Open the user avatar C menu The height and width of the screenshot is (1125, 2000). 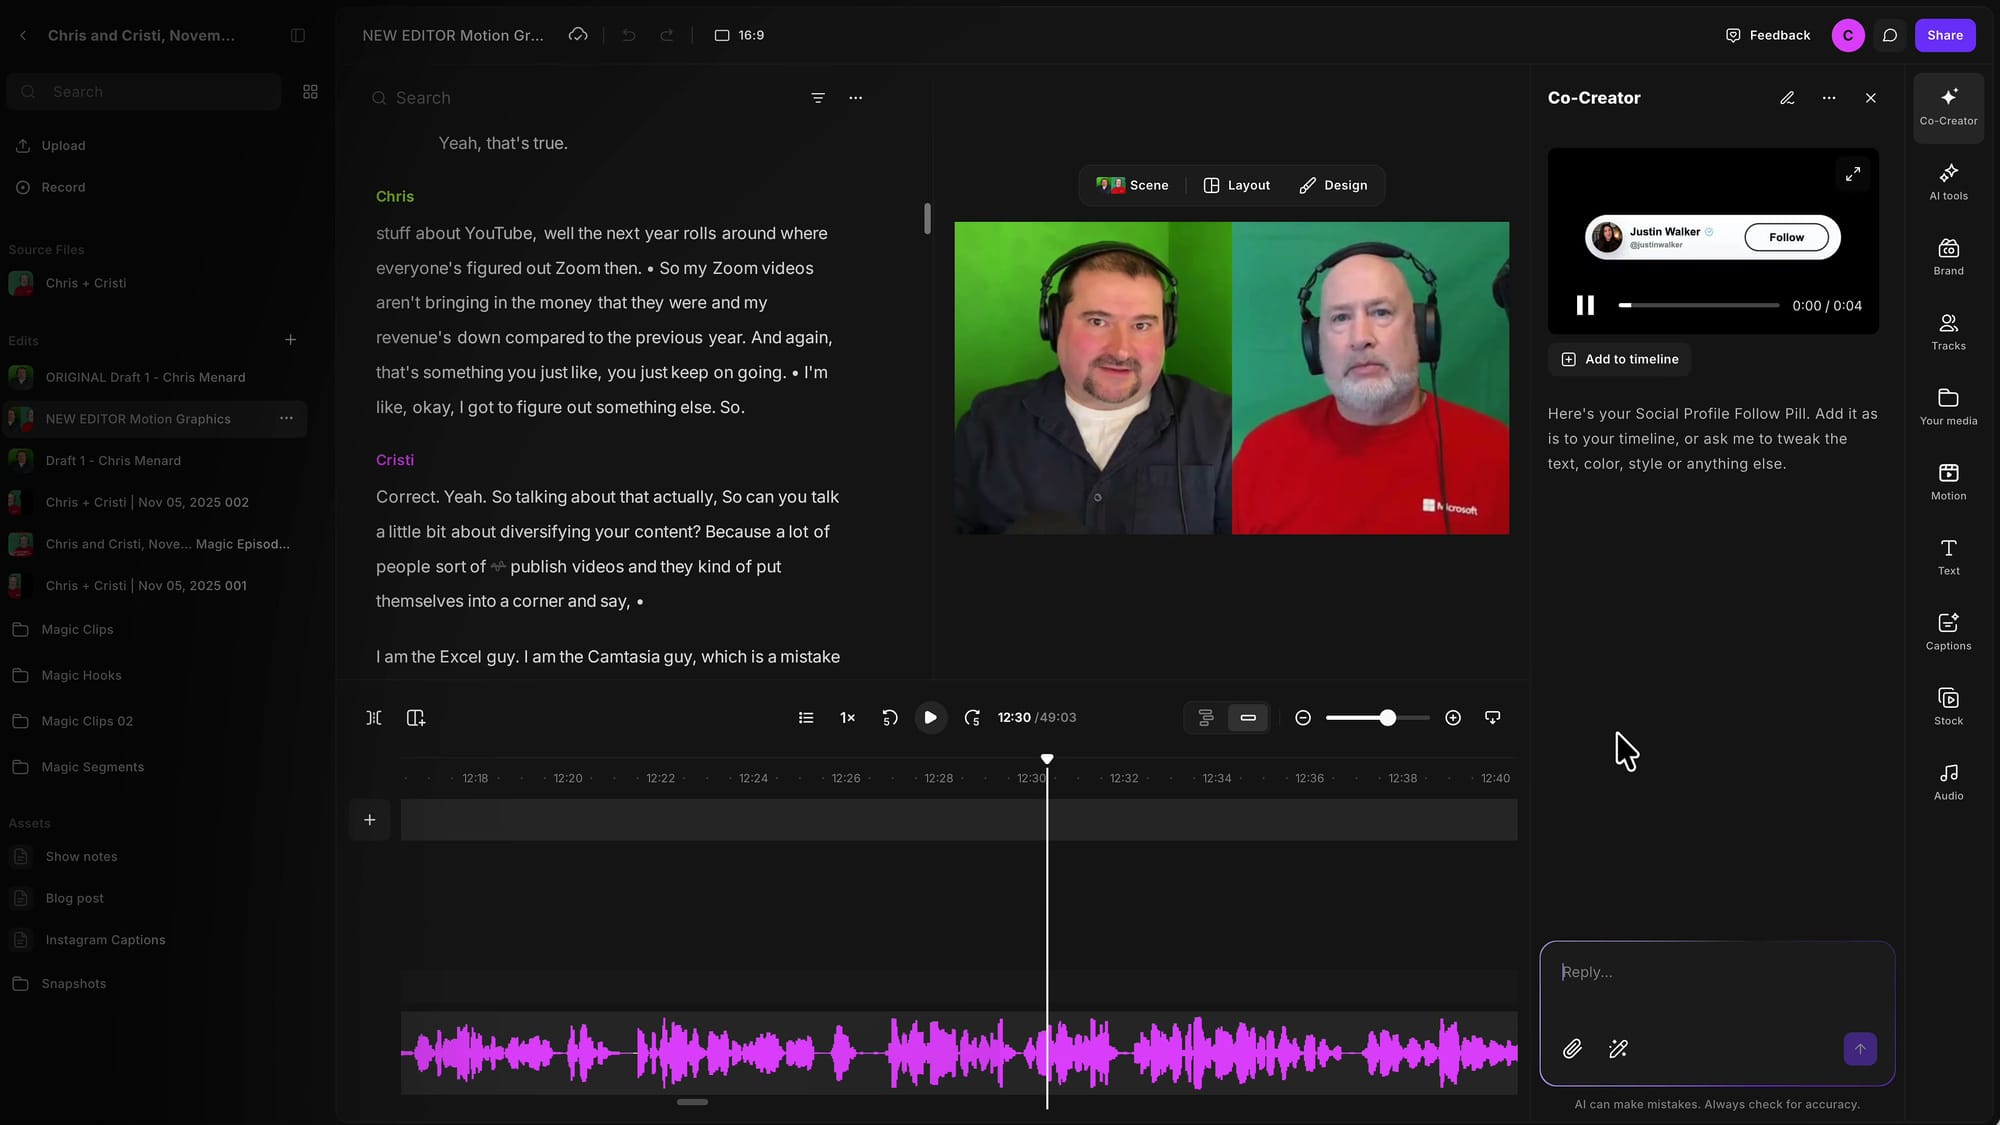pos(1847,35)
